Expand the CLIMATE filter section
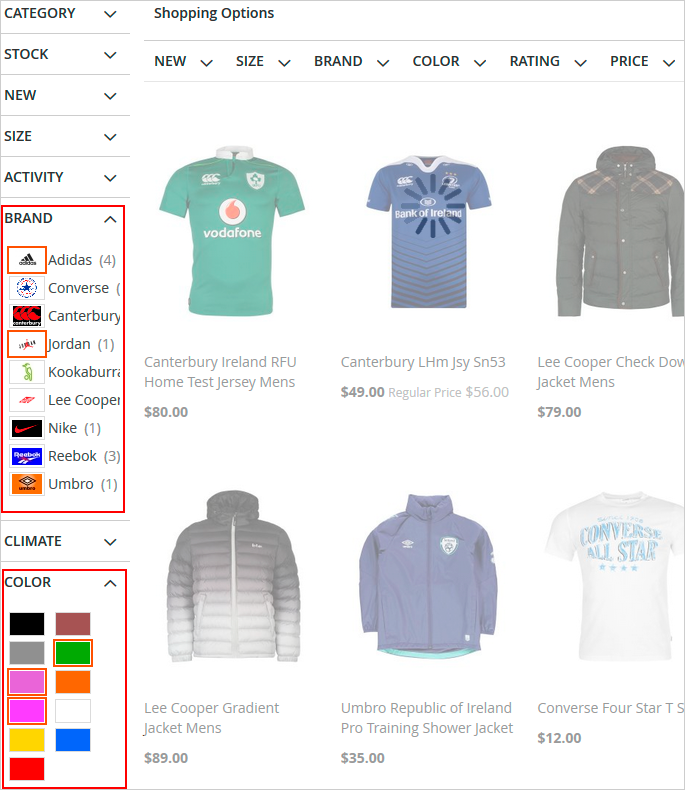 [x=65, y=542]
